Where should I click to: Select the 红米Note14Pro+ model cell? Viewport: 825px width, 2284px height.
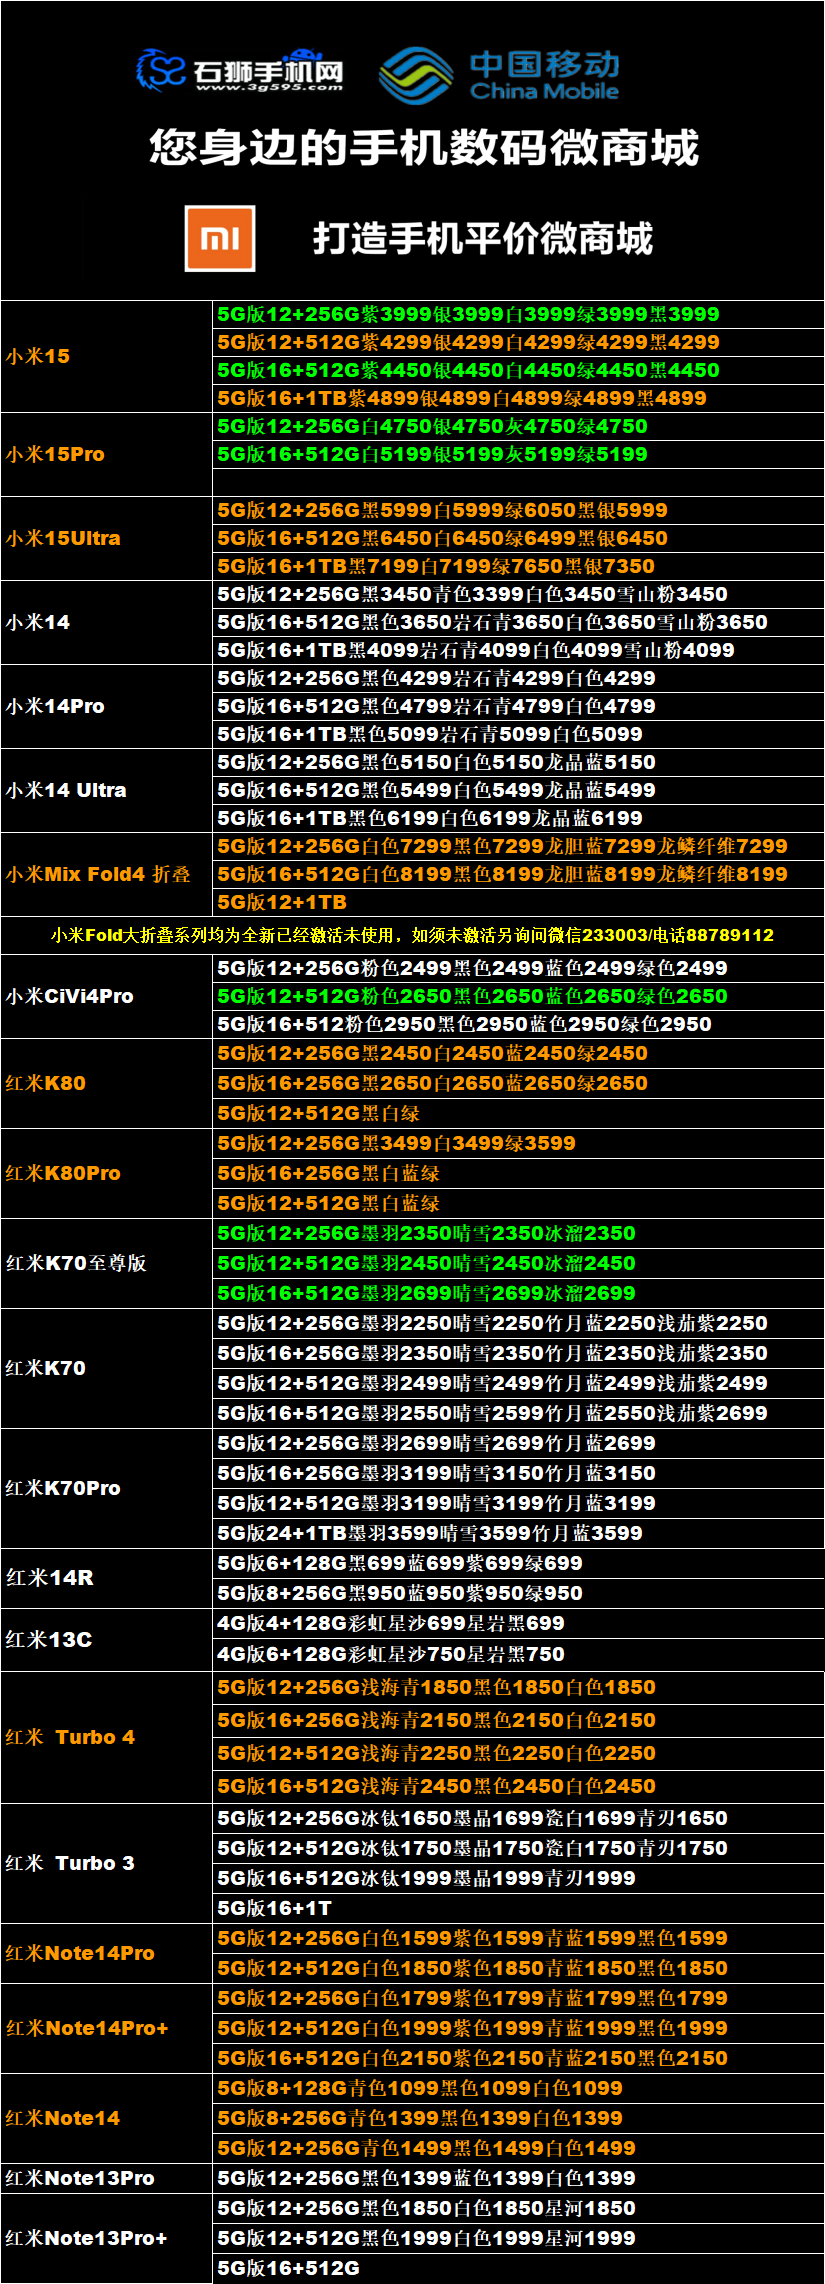pyautogui.click(x=107, y=2028)
